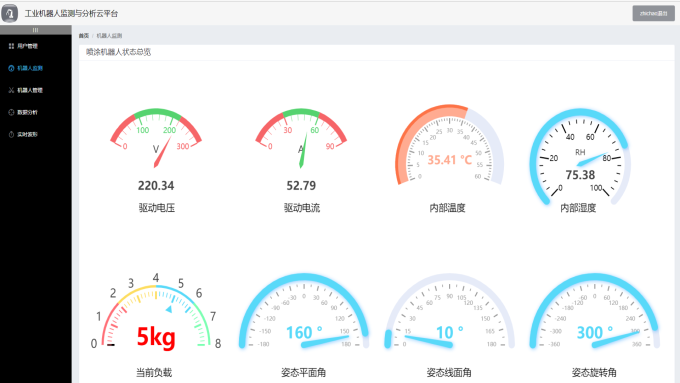Click the tools icon beside 机器人管理
Screen dimensions: 680x383
11,90
